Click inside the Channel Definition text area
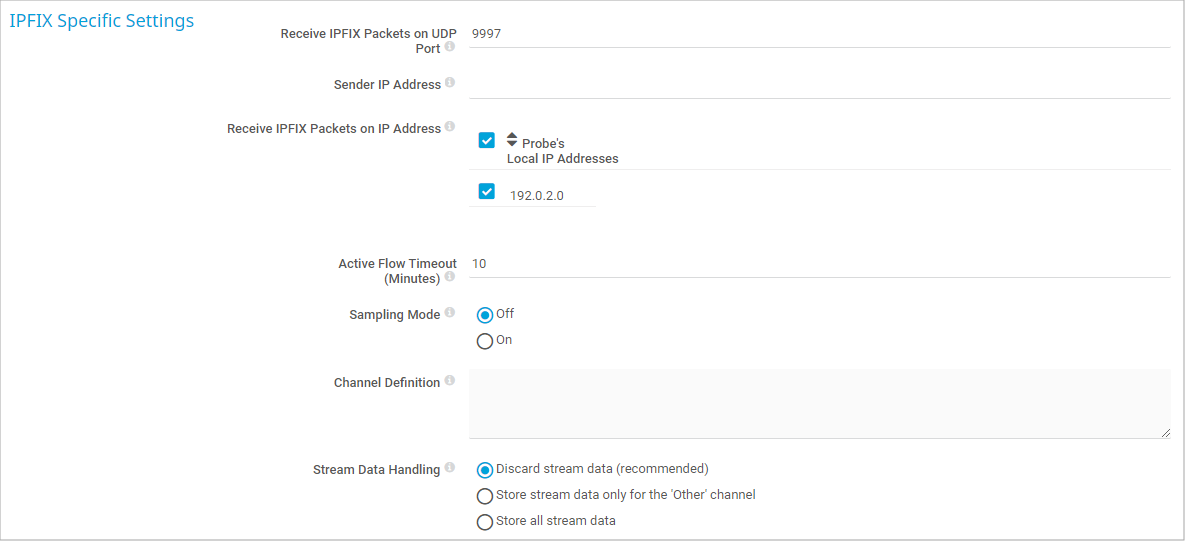Image resolution: width=1185 pixels, height=541 pixels. coord(818,403)
